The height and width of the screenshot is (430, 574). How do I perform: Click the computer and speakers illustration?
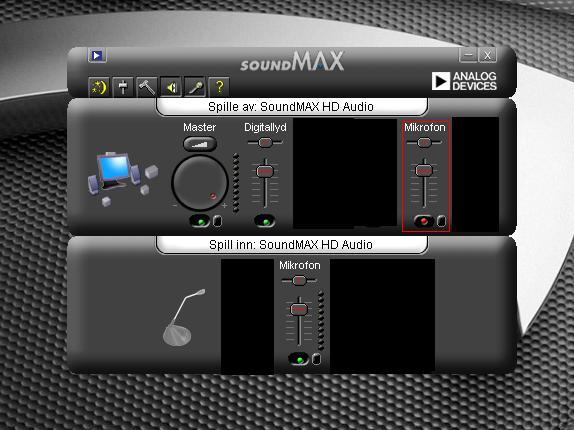[122, 178]
